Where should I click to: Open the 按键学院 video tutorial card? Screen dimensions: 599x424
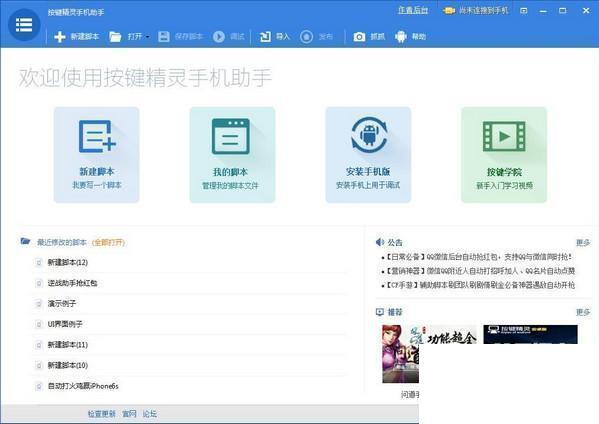[504, 155]
